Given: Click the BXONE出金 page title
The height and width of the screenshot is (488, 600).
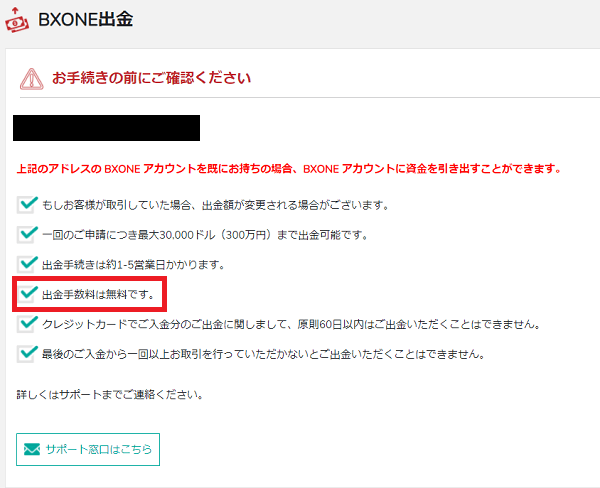Looking at the screenshot, I should pos(86,20).
